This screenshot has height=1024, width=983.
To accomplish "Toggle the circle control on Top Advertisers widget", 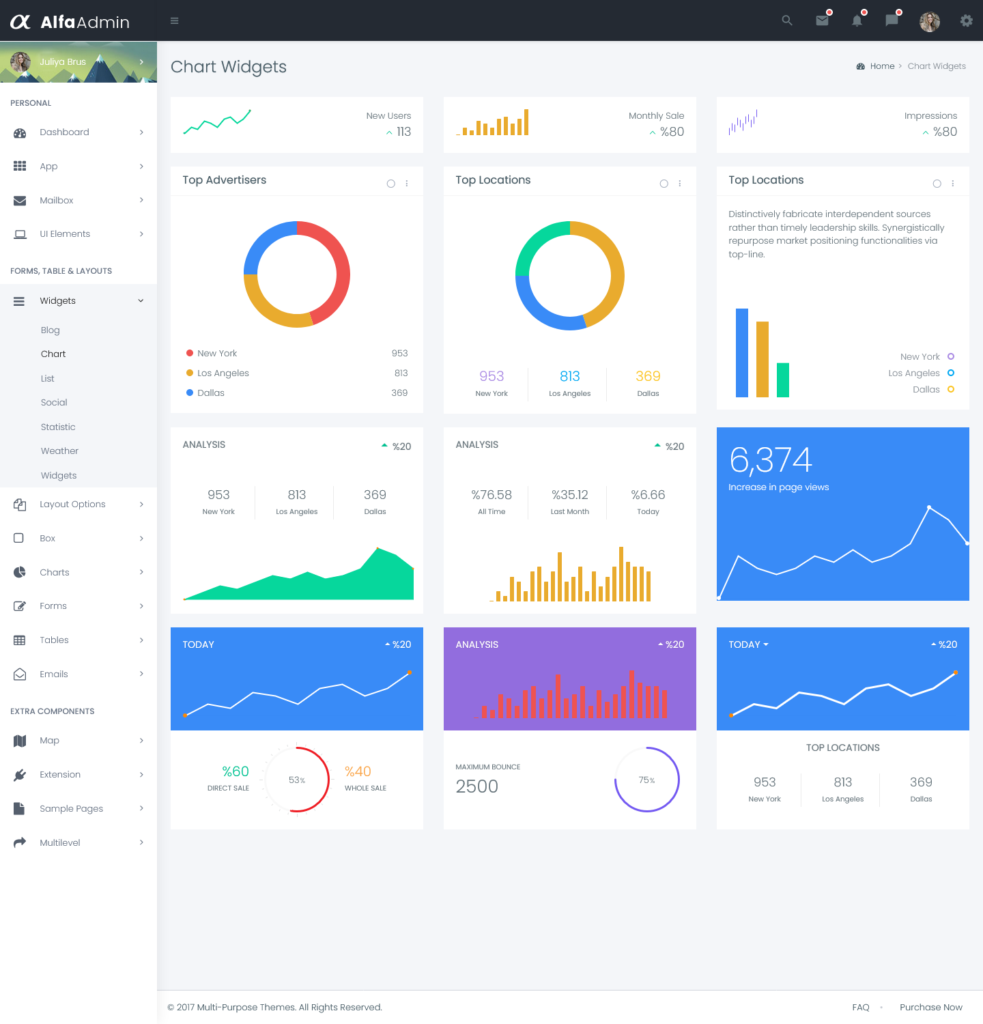I will tap(391, 183).
